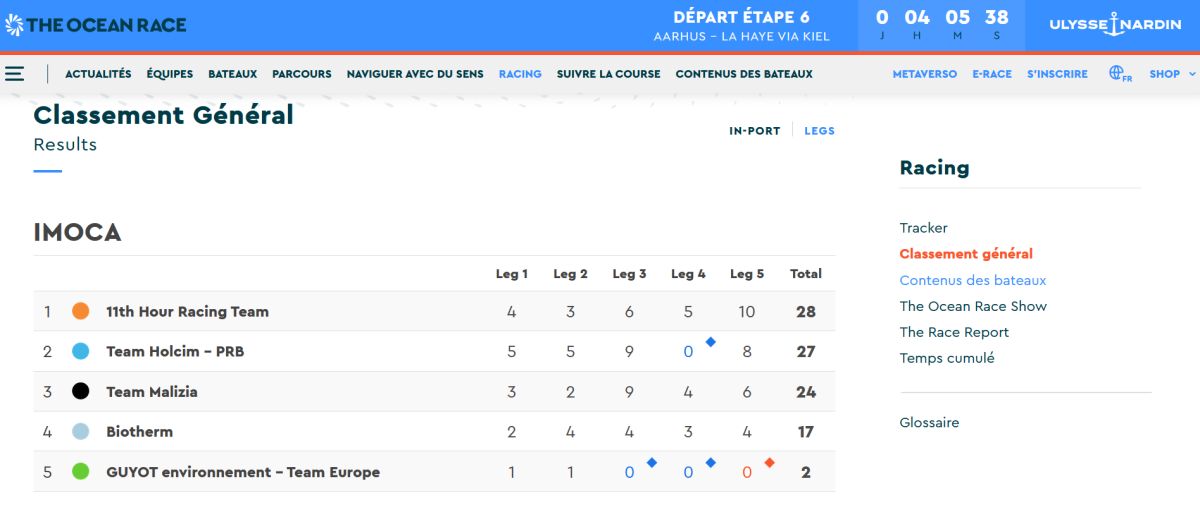Click The Ocean Race logo
This screenshot has width=1200, height=505.
(x=95, y=25)
